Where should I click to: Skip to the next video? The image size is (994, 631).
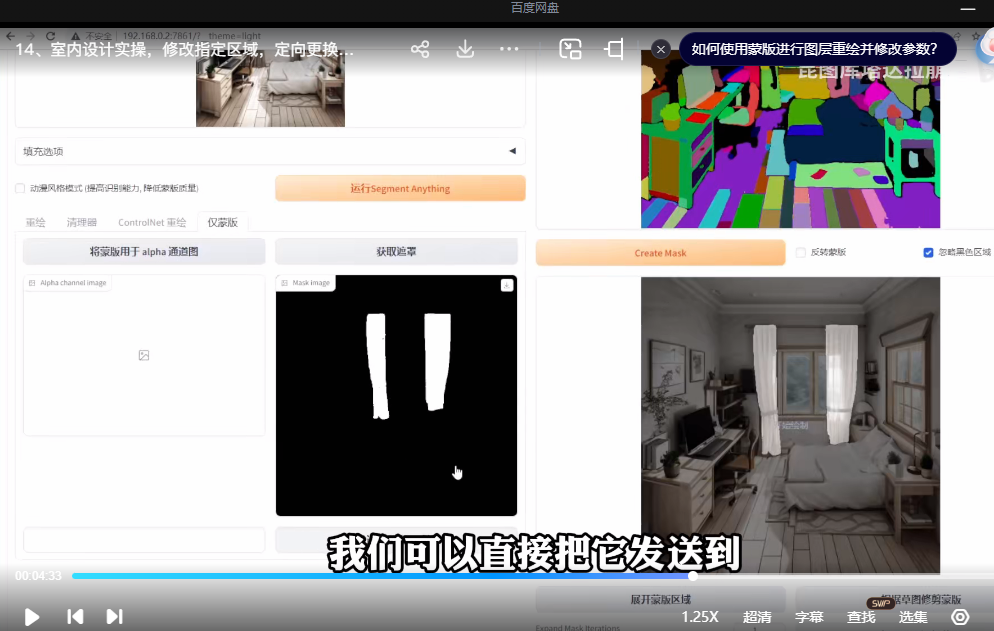pyautogui.click(x=114, y=616)
